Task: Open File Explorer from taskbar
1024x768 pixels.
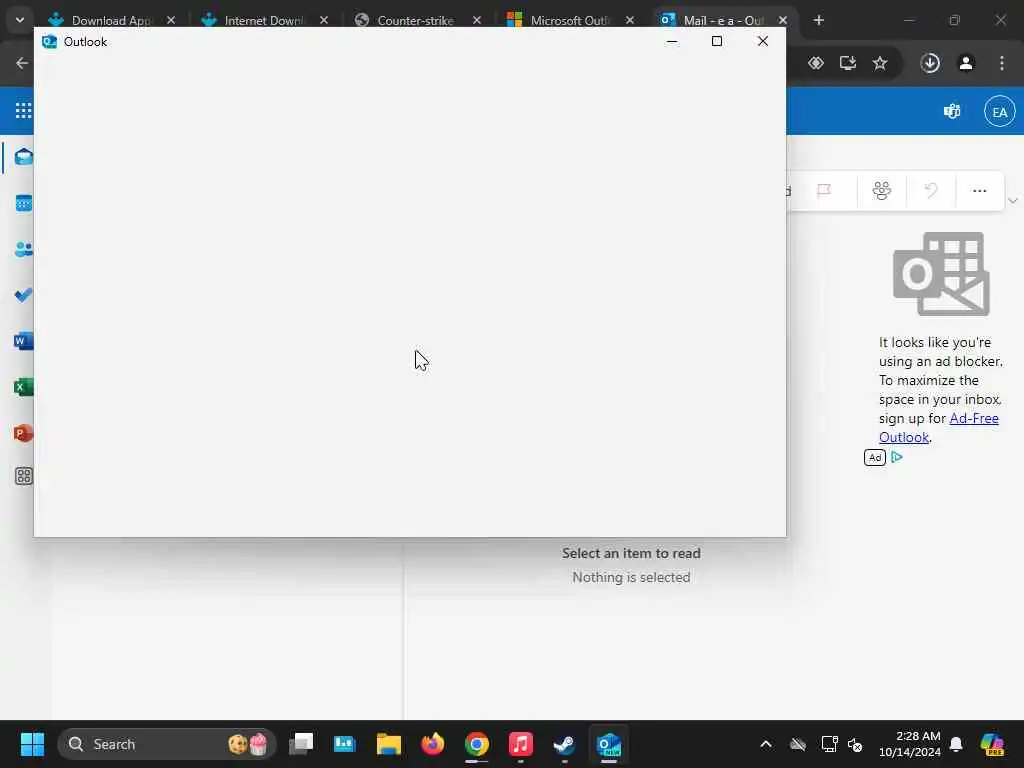Action: 389,744
